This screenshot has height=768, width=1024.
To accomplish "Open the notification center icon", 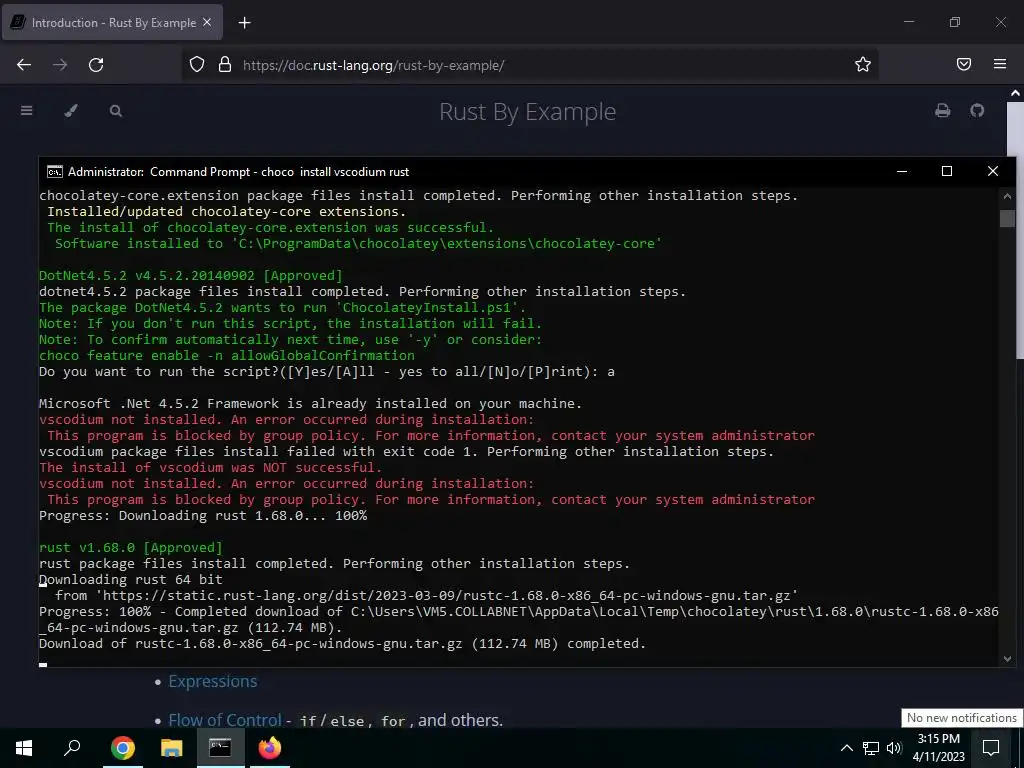I will [x=991, y=747].
